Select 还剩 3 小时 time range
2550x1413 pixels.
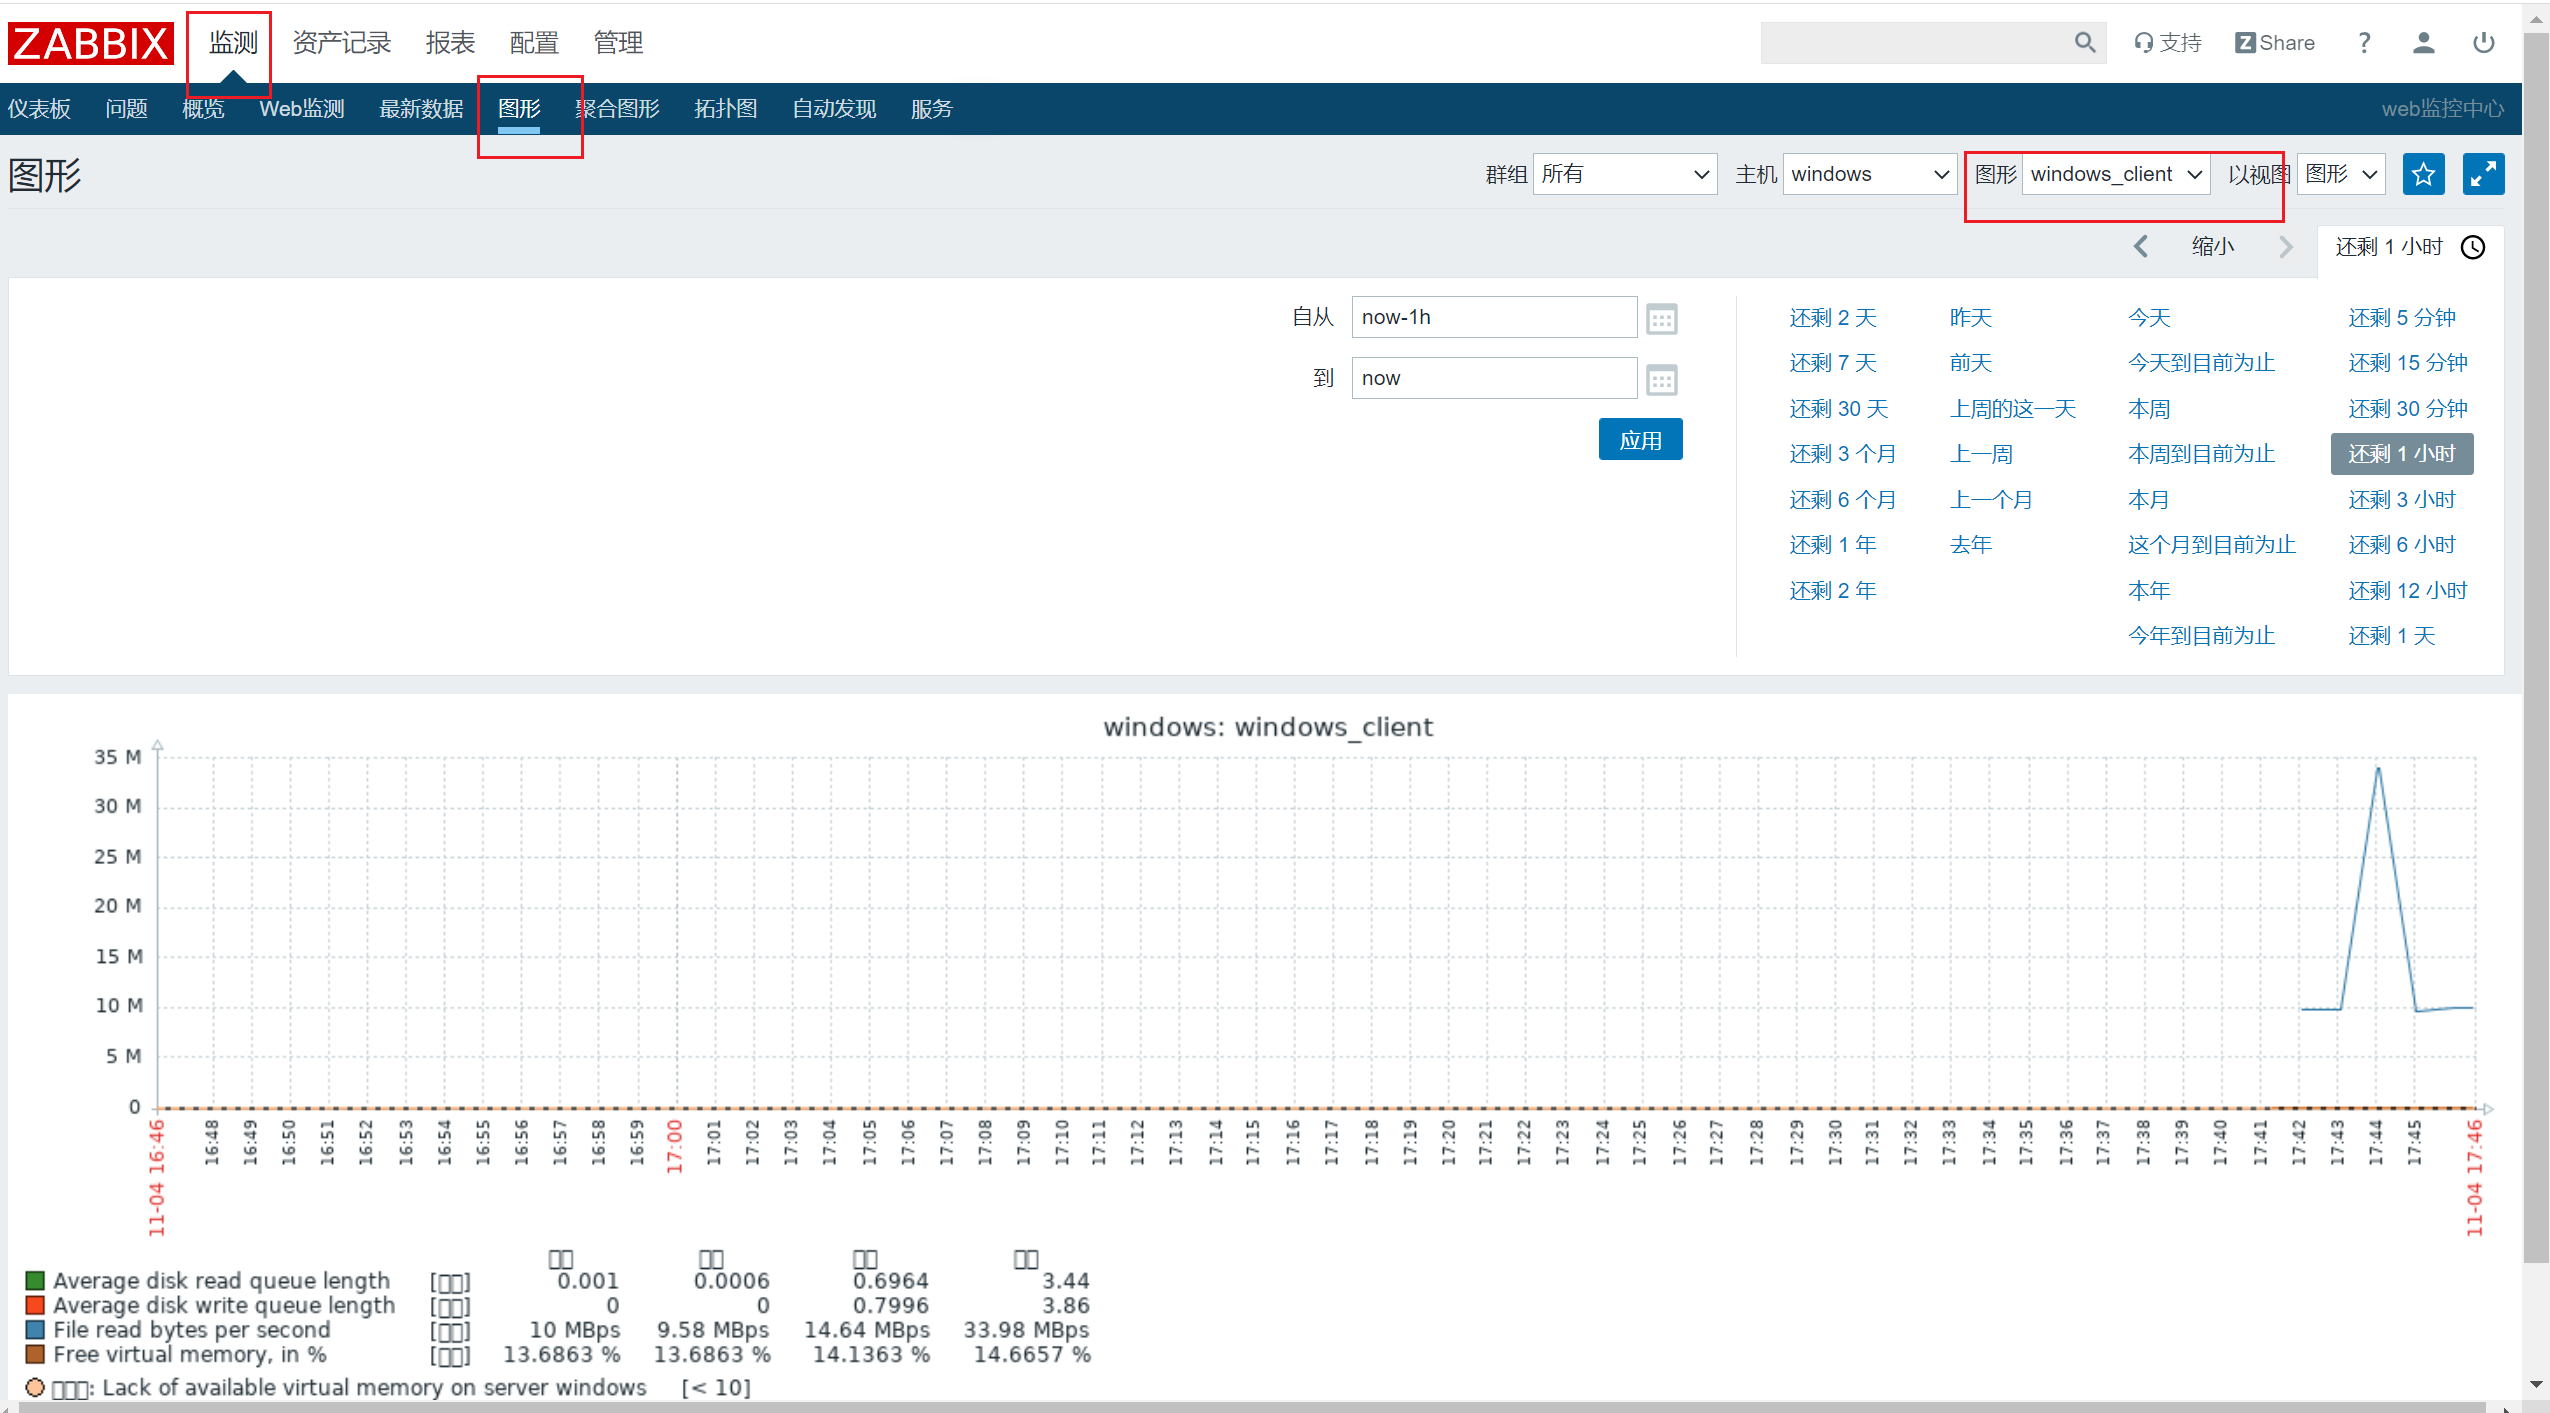[x=2402, y=500]
